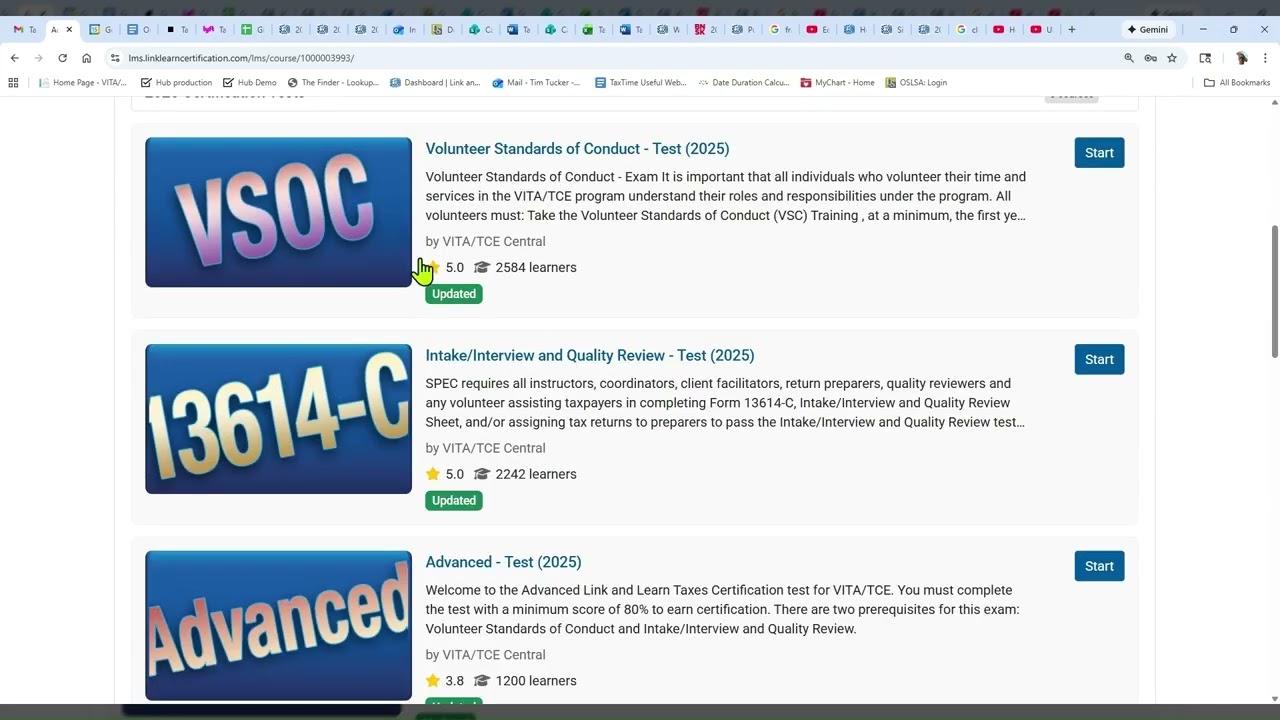1280x720 pixels.
Task: Open the apps grid in bookmarks bar
Action: 13,83
